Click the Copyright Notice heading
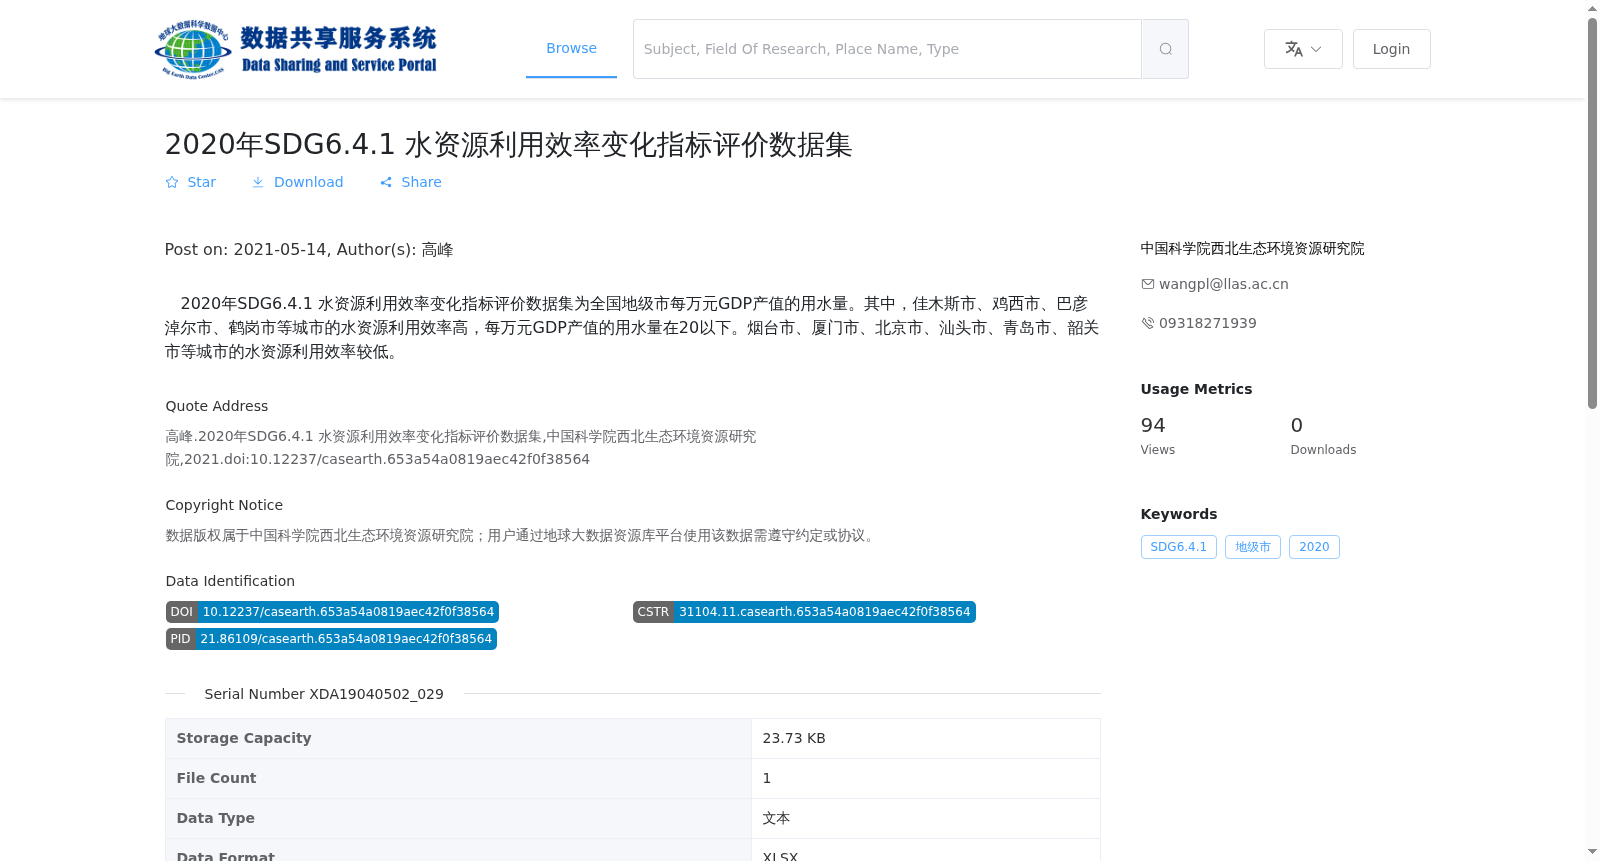The height and width of the screenshot is (861, 1600). pyautogui.click(x=224, y=505)
